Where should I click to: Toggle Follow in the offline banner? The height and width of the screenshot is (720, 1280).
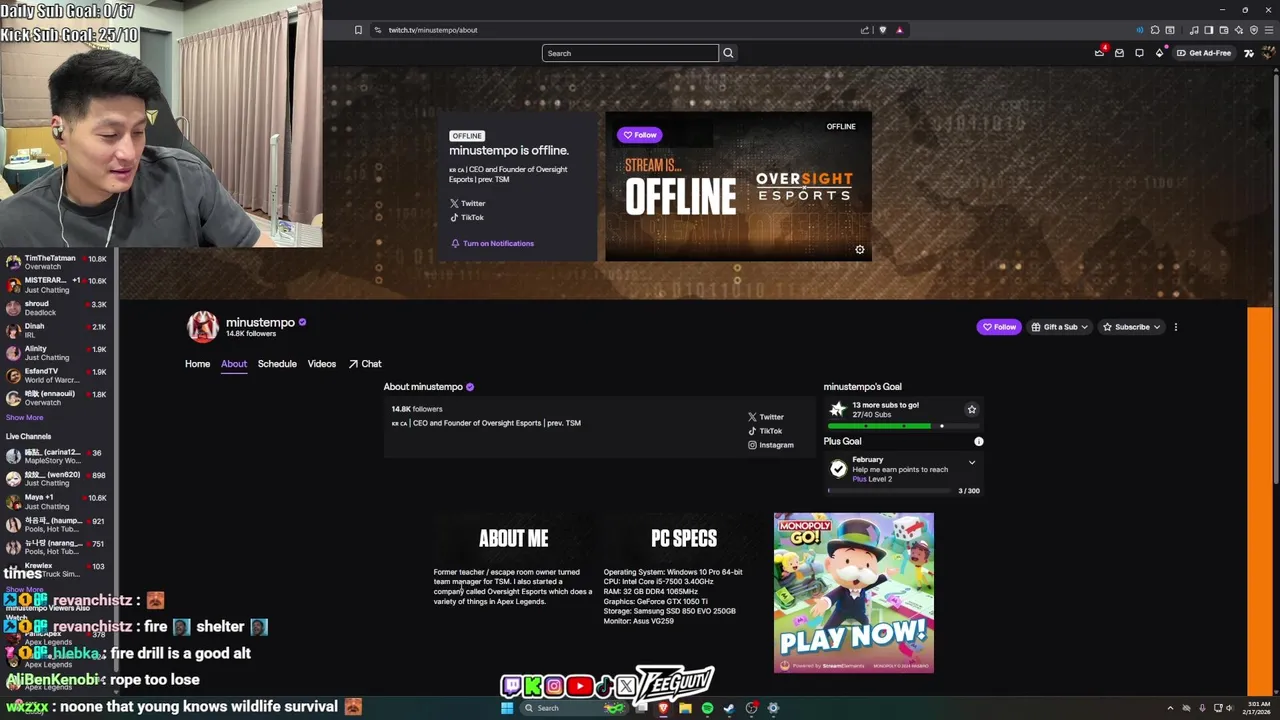[640, 135]
